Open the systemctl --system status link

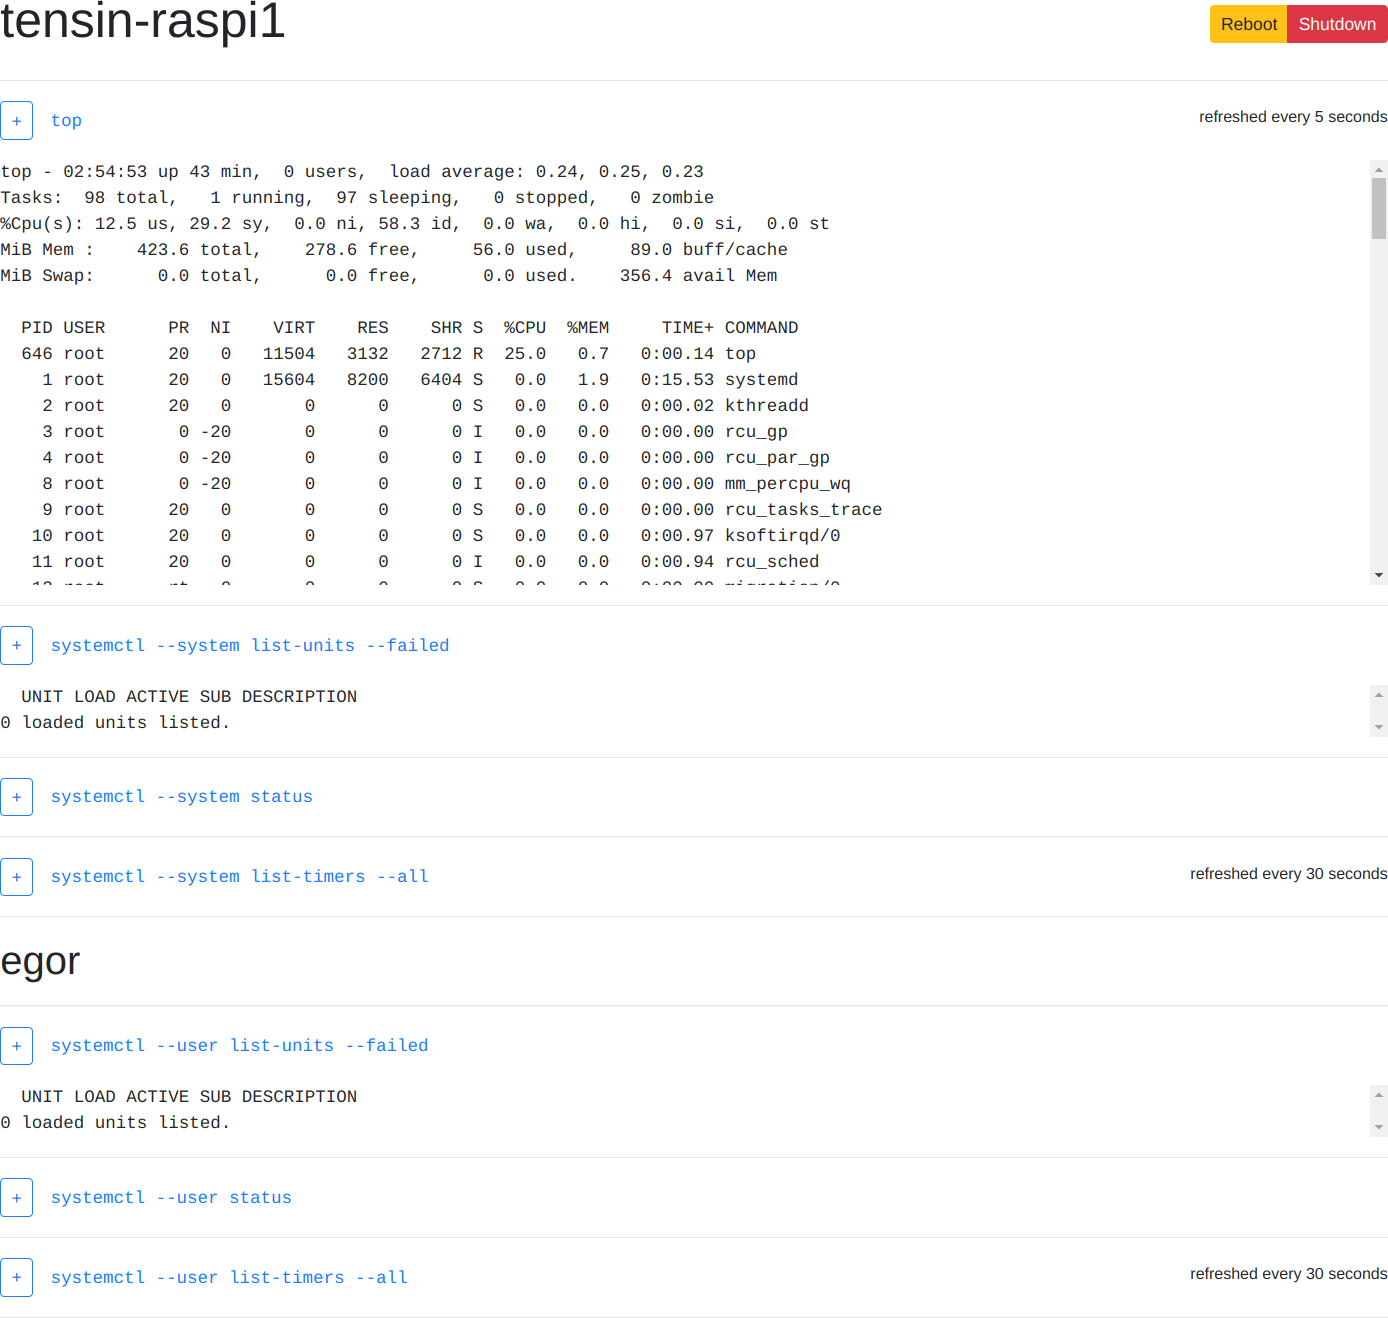click(x=182, y=797)
